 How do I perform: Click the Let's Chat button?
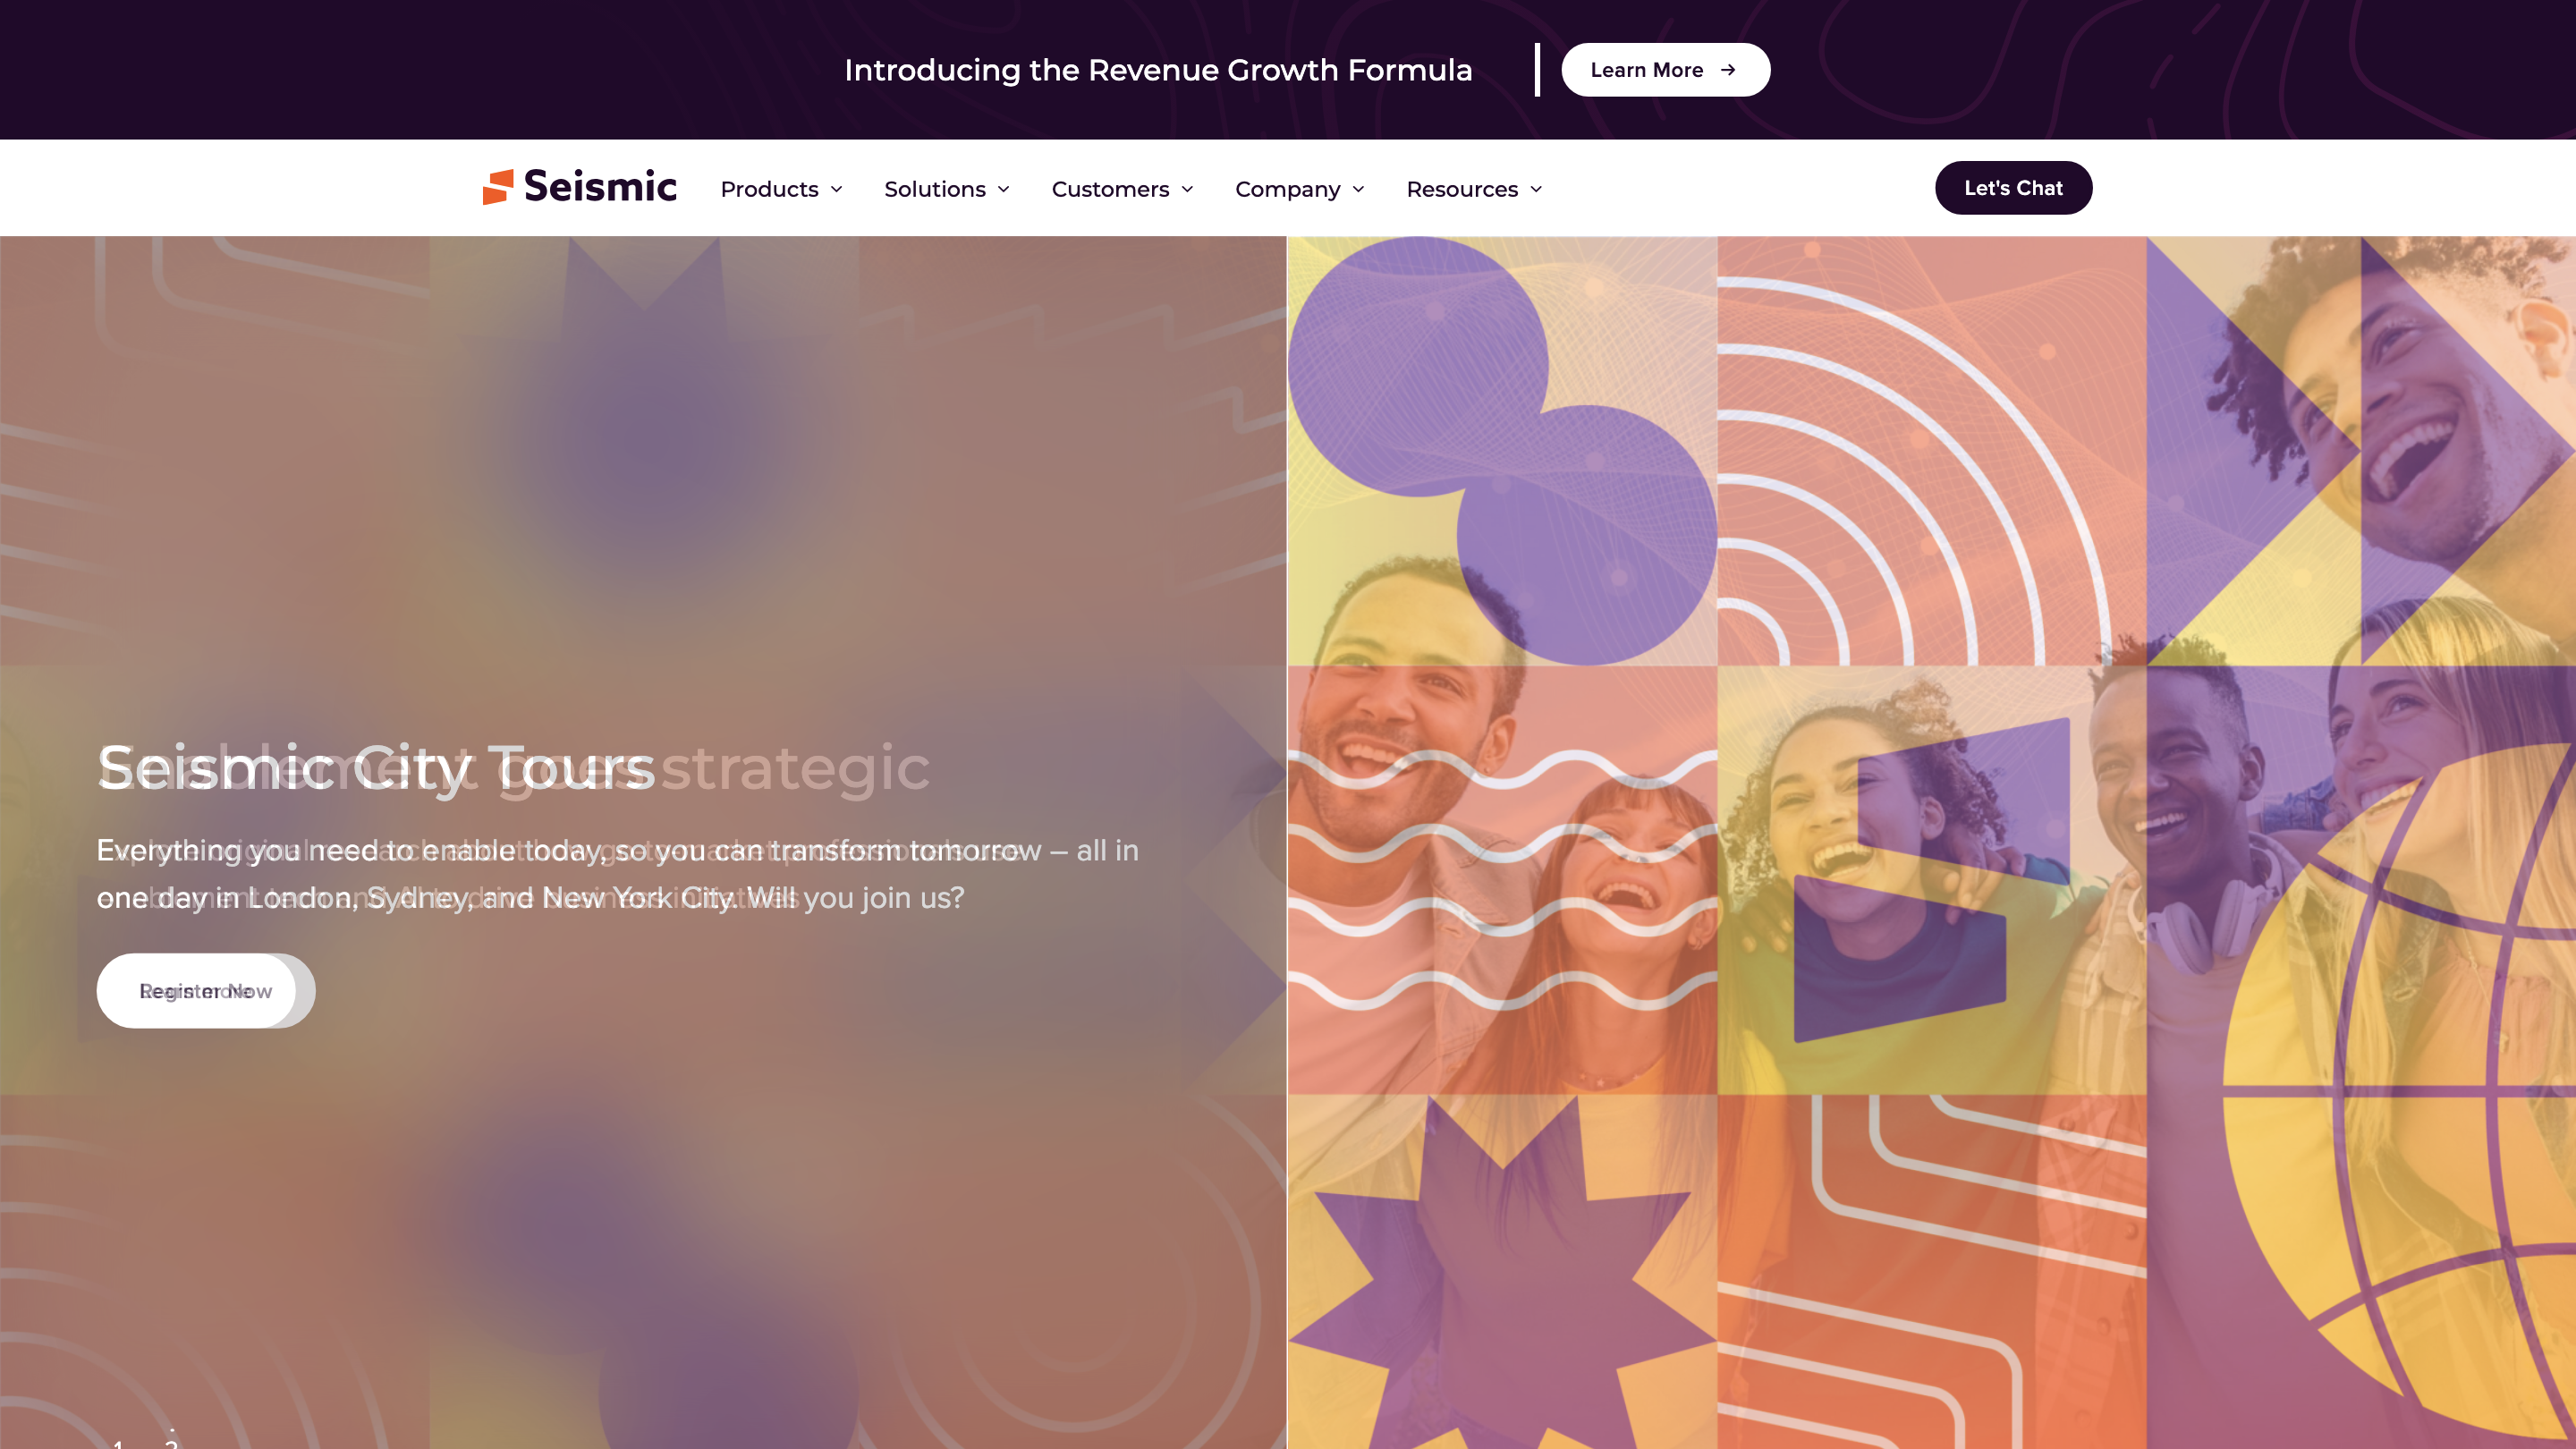[x=2013, y=188]
